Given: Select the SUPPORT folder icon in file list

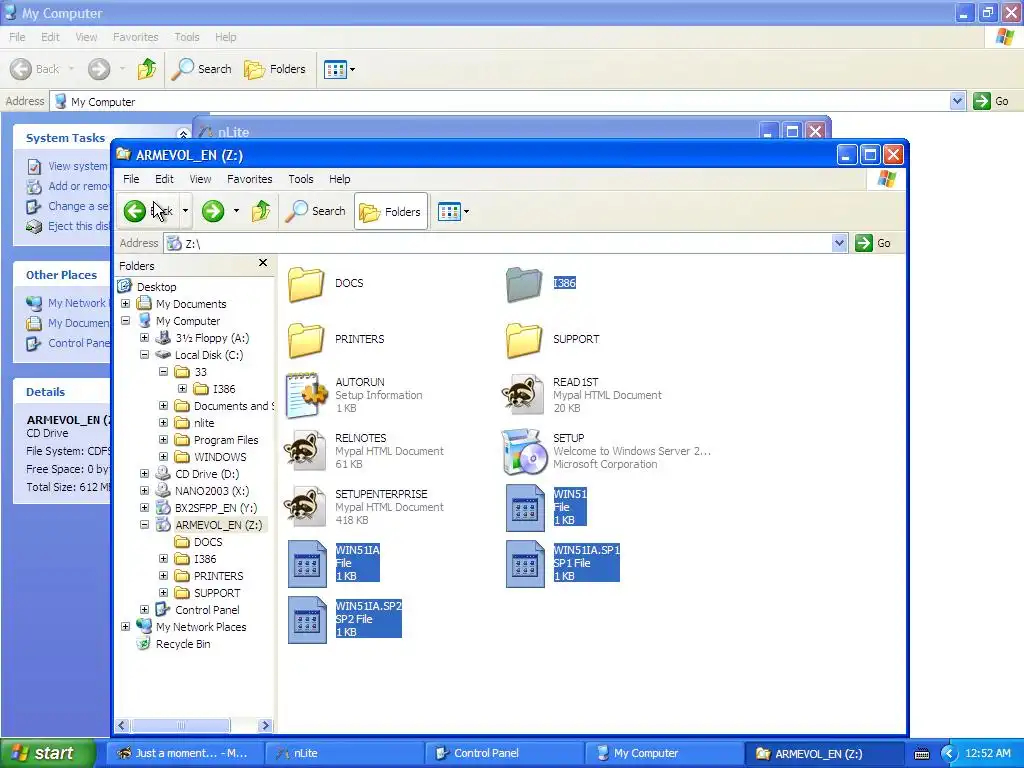Looking at the screenshot, I should [x=524, y=340].
